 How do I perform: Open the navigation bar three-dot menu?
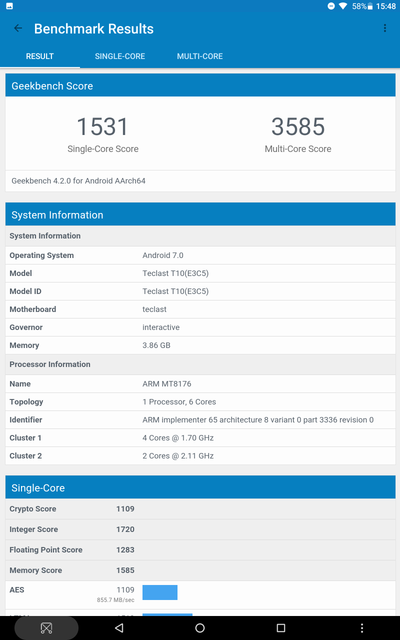(x=362, y=628)
